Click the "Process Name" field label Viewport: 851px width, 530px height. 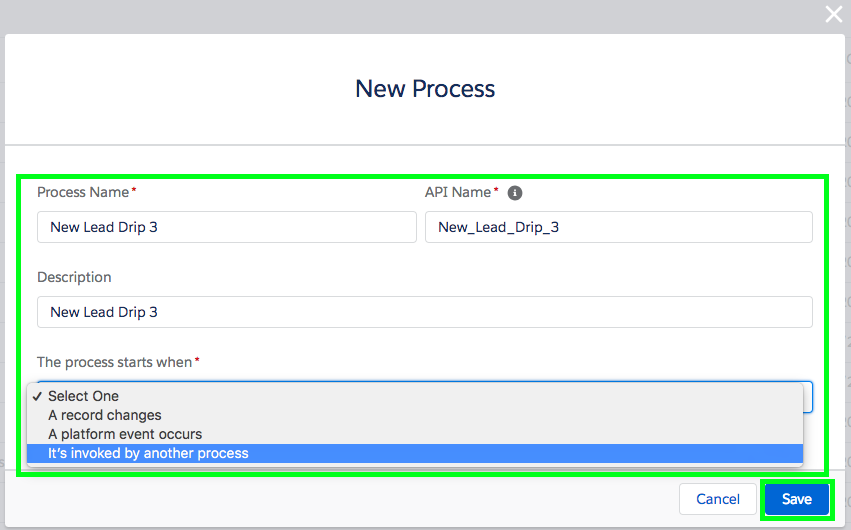tap(83, 192)
